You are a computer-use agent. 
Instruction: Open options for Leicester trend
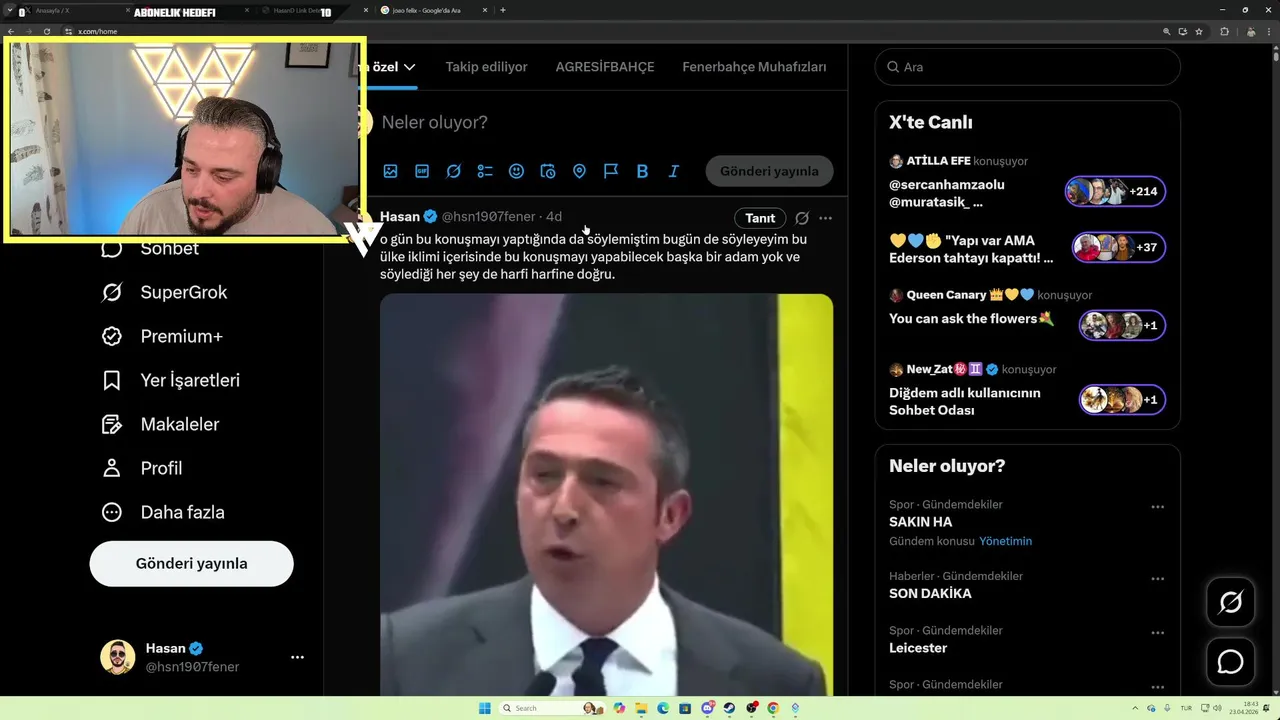click(x=1157, y=633)
